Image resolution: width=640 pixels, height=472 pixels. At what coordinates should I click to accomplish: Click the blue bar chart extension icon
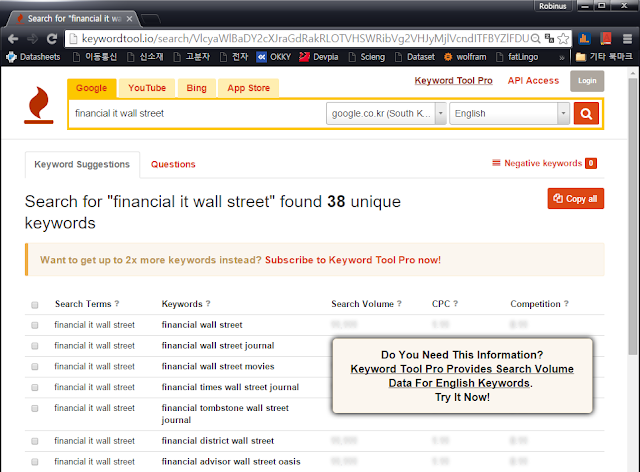[584, 39]
